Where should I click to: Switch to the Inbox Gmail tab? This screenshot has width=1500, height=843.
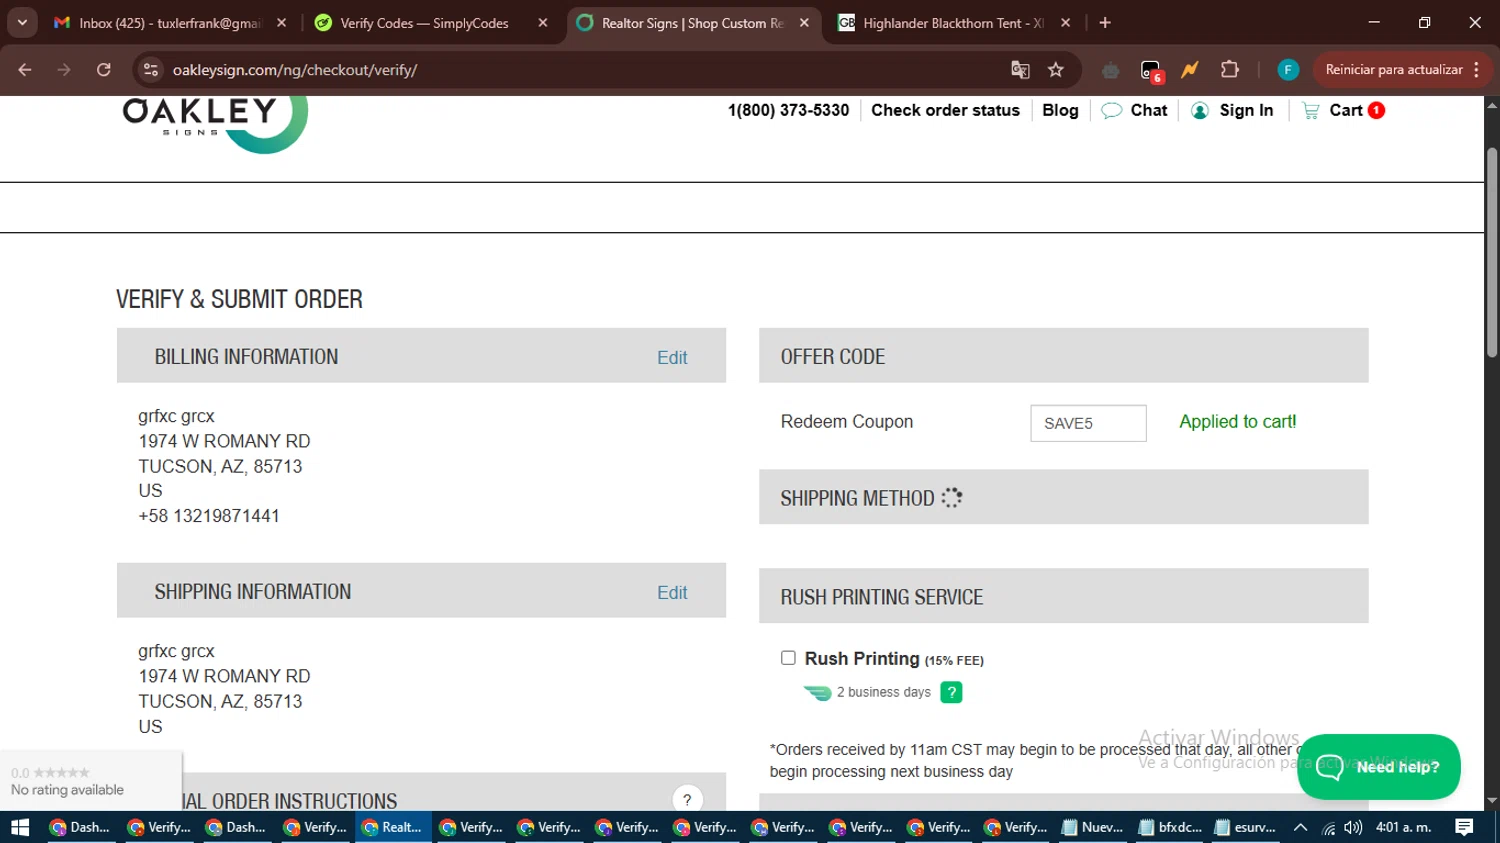pyautogui.click(x=168, y=23)
